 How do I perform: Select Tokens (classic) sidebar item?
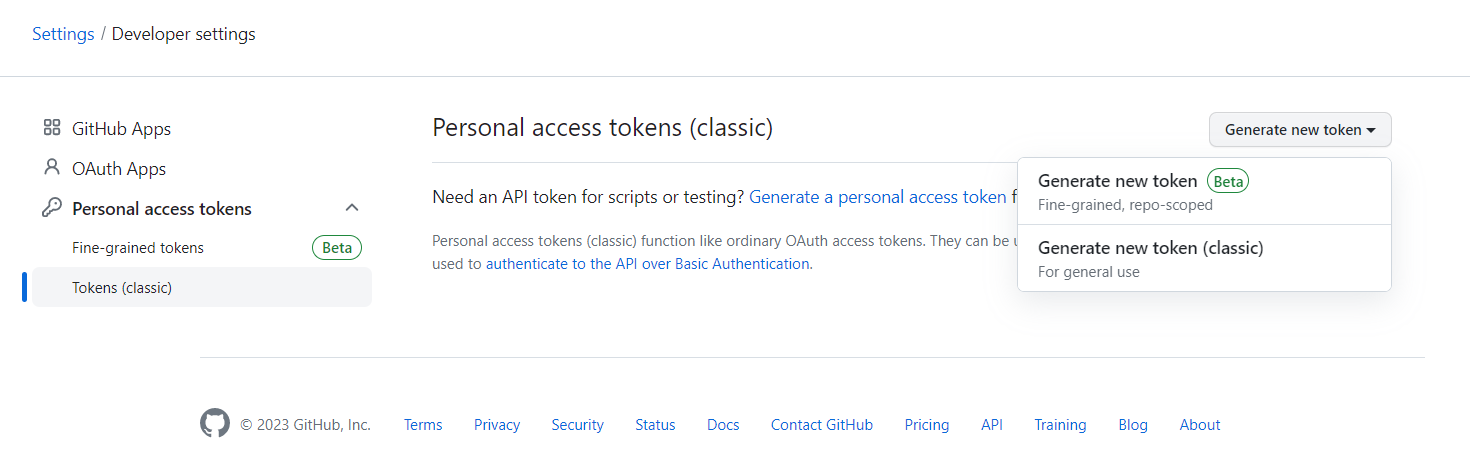(122, 288)
